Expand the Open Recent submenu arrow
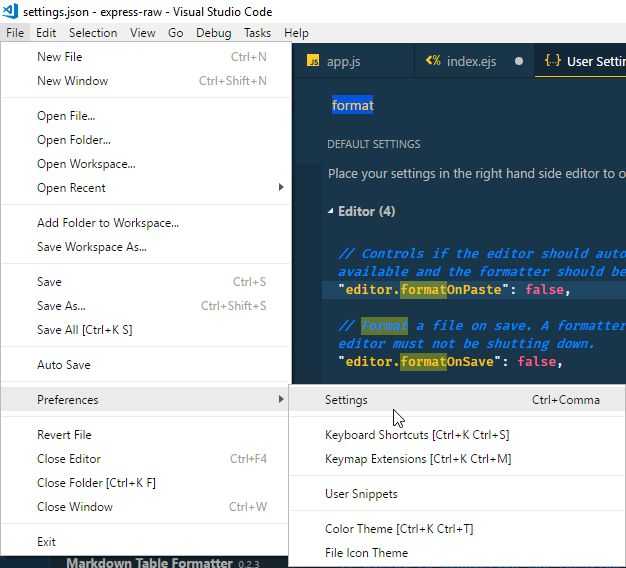The image size is (626, 568). (x=280, y=188)
